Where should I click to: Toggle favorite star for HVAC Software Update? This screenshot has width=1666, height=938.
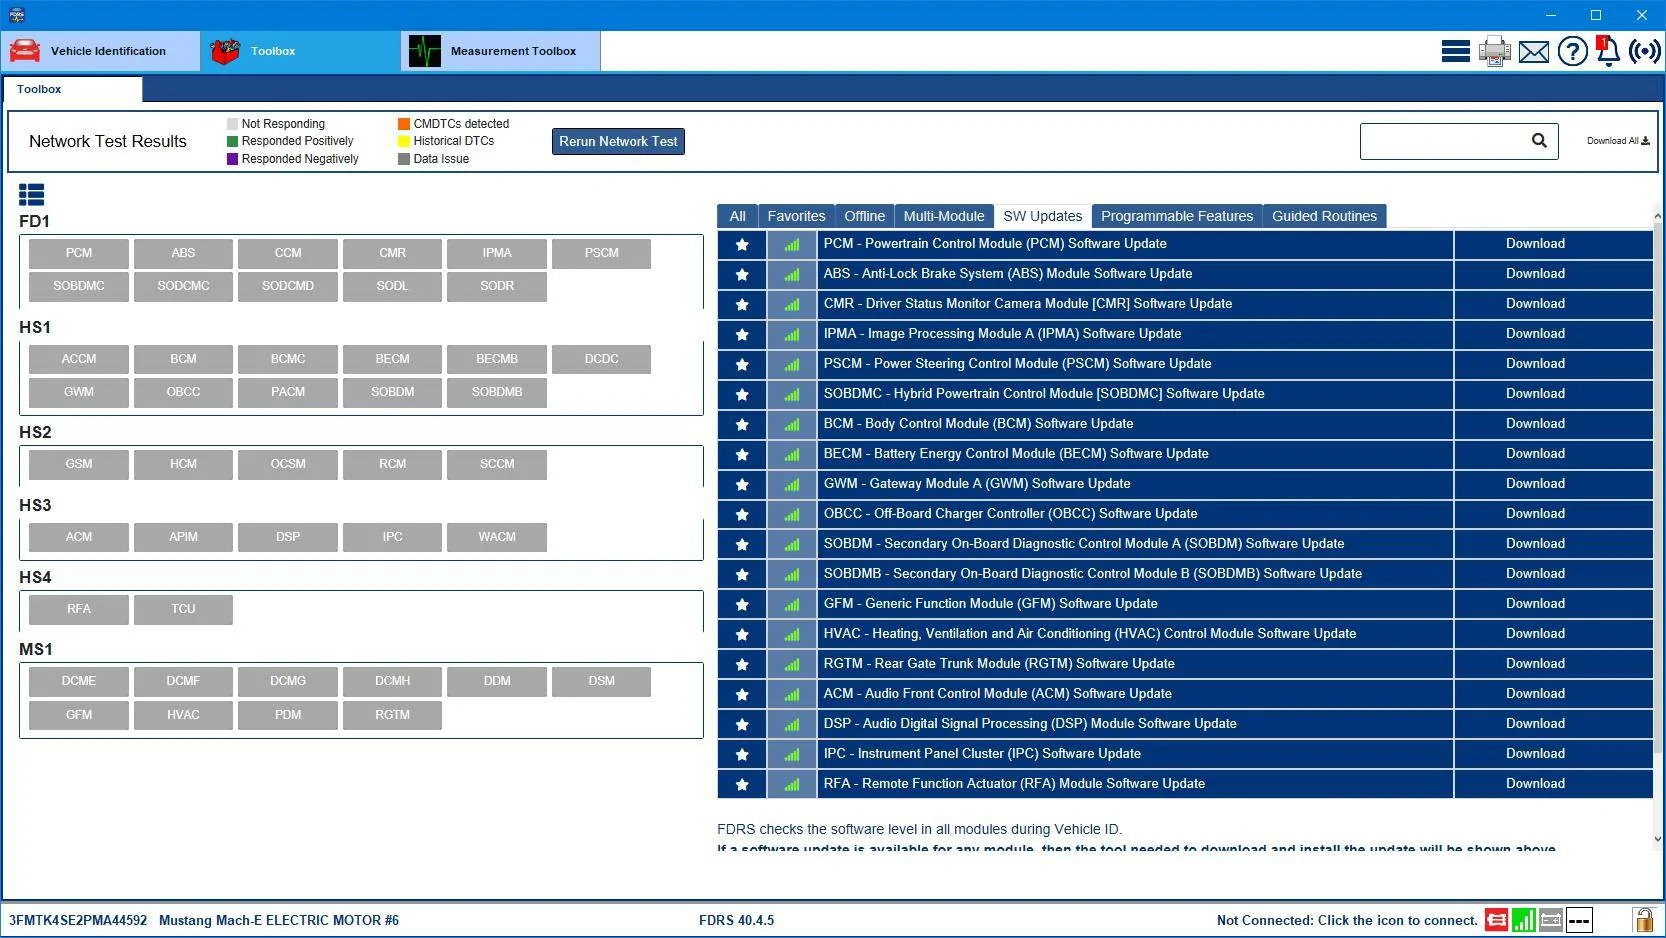[x=742, y=634]
